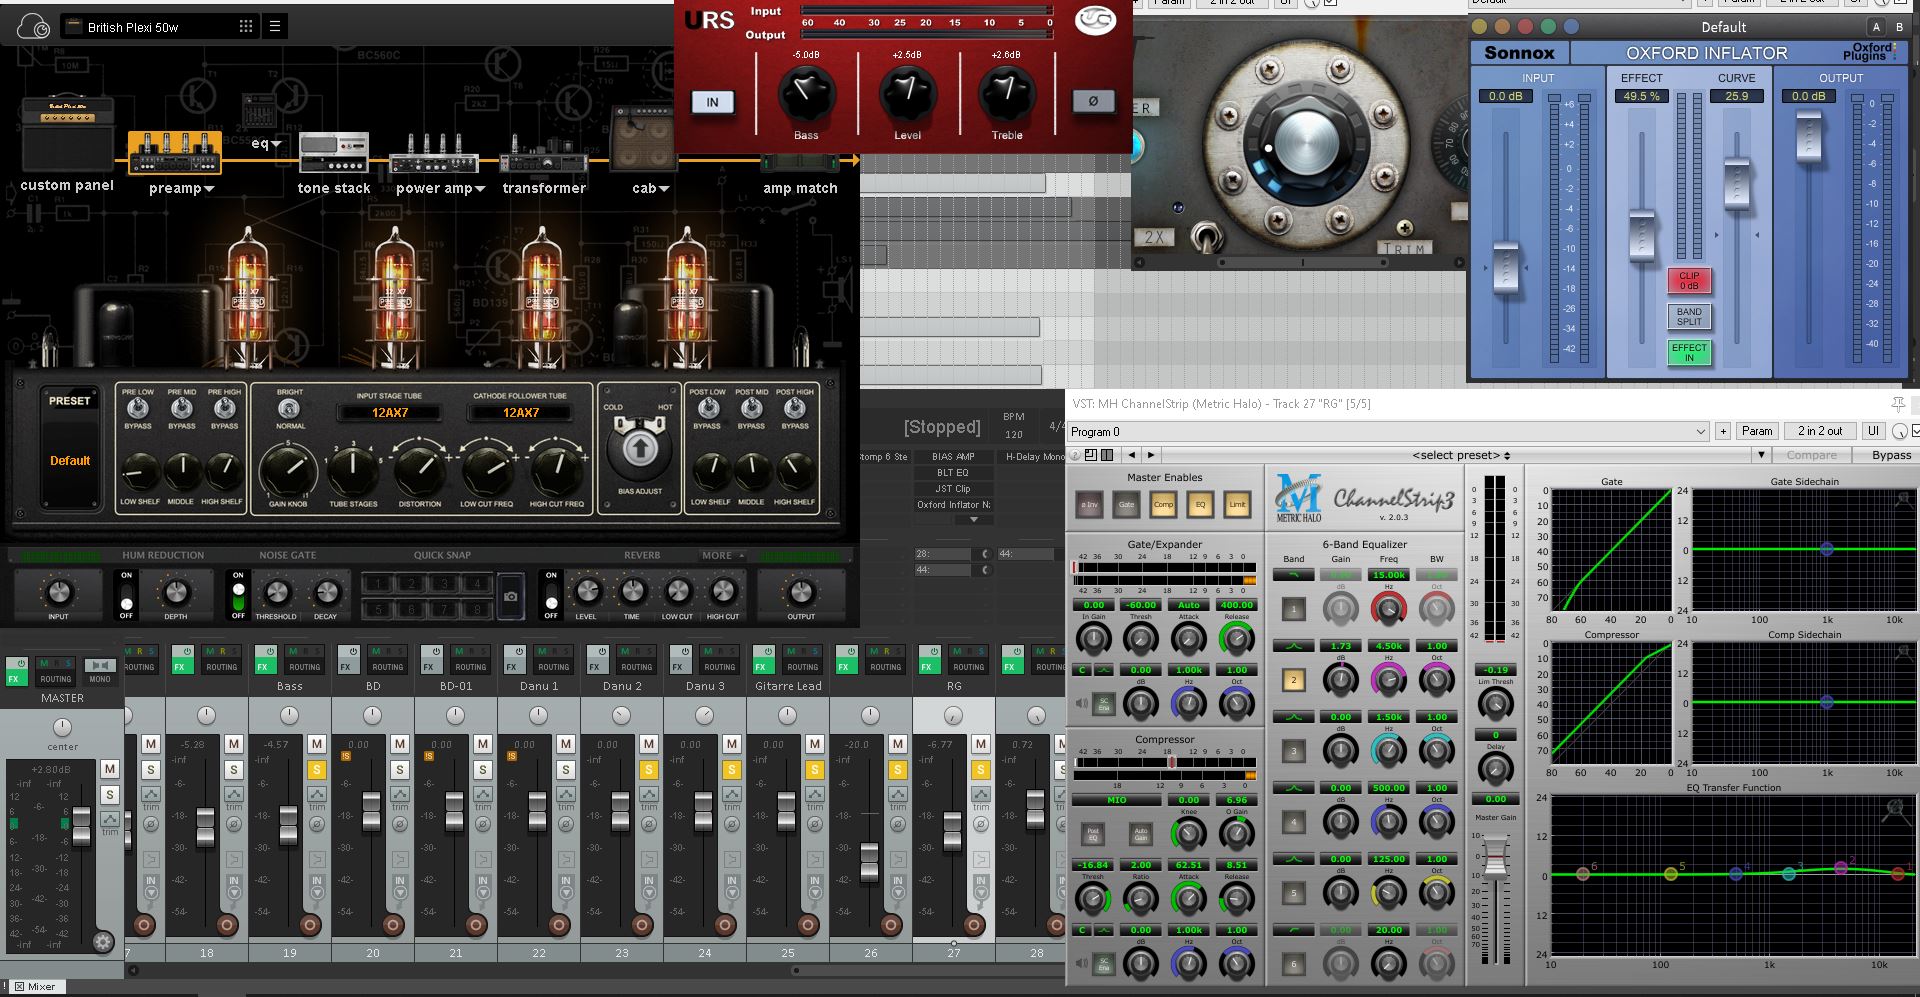1920x997 pixels.
Task: Click the ChannelStrip Bypass button
Action: coord(1891,455)
